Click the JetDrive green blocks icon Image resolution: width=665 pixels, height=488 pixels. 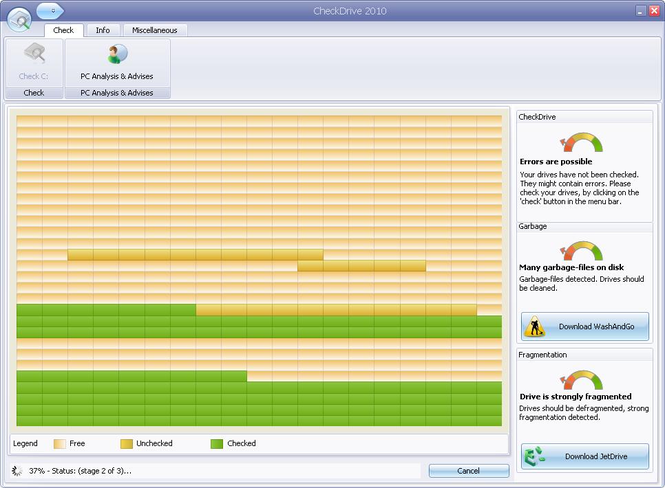point(534,456)
